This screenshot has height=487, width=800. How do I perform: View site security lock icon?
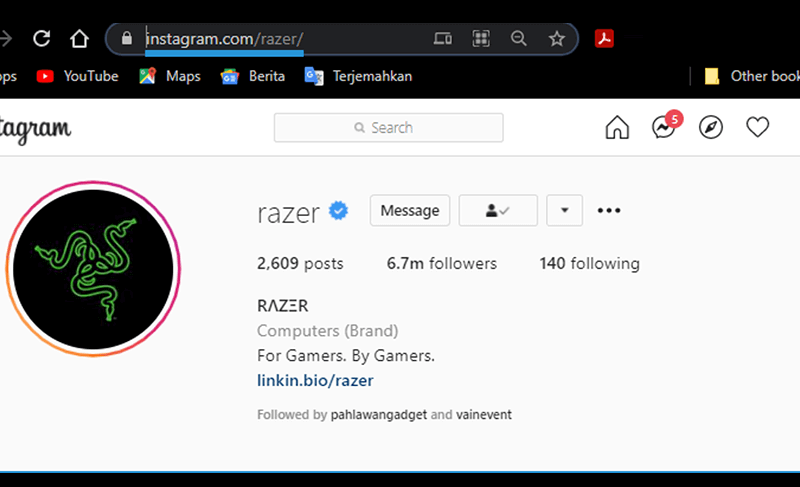point(127,38)
